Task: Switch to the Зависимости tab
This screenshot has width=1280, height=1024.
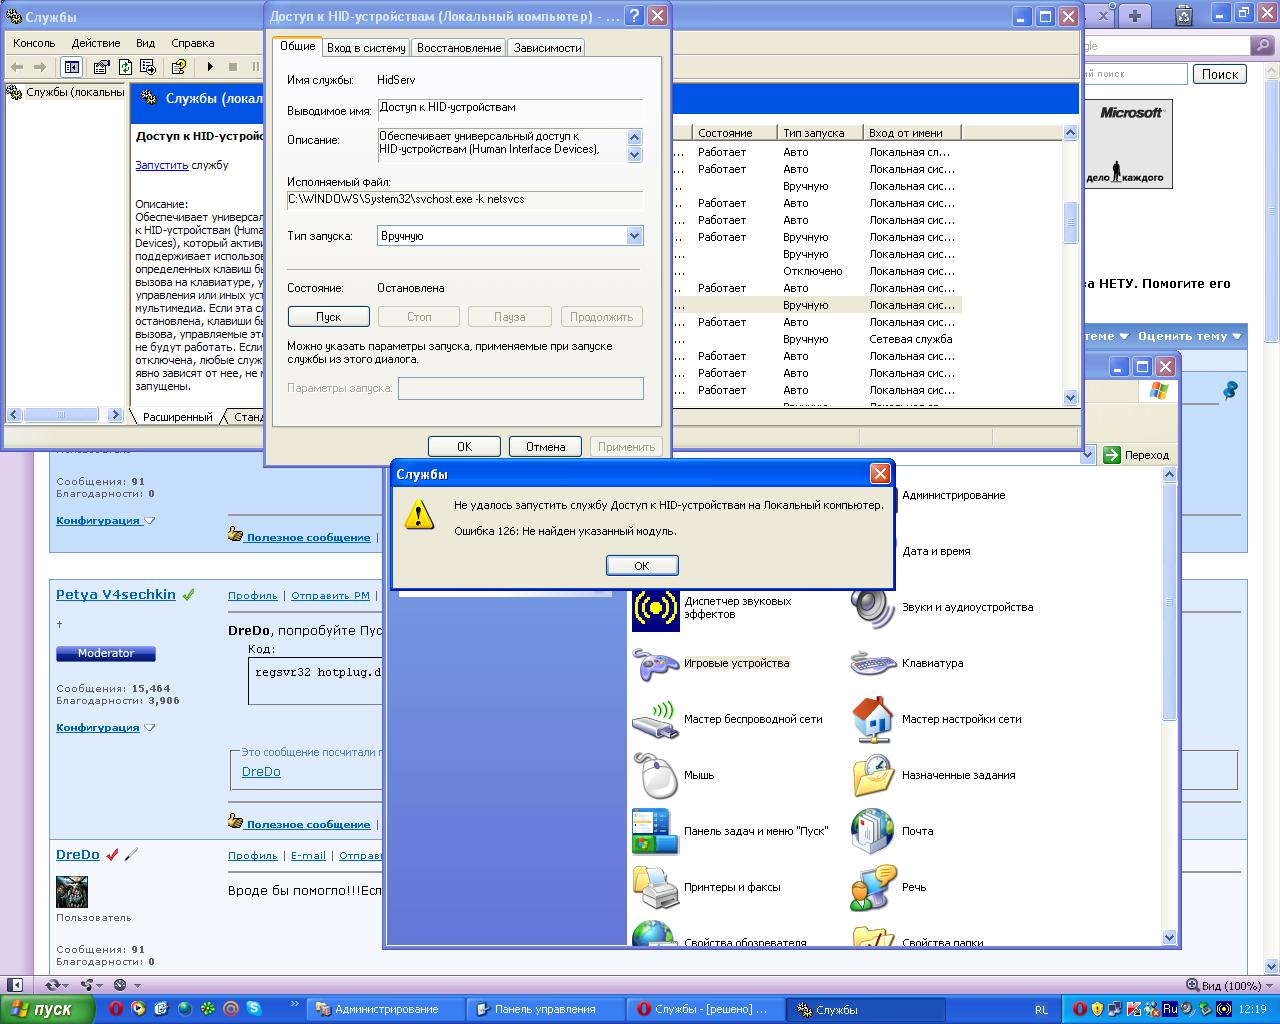Action: click(547, 47)
